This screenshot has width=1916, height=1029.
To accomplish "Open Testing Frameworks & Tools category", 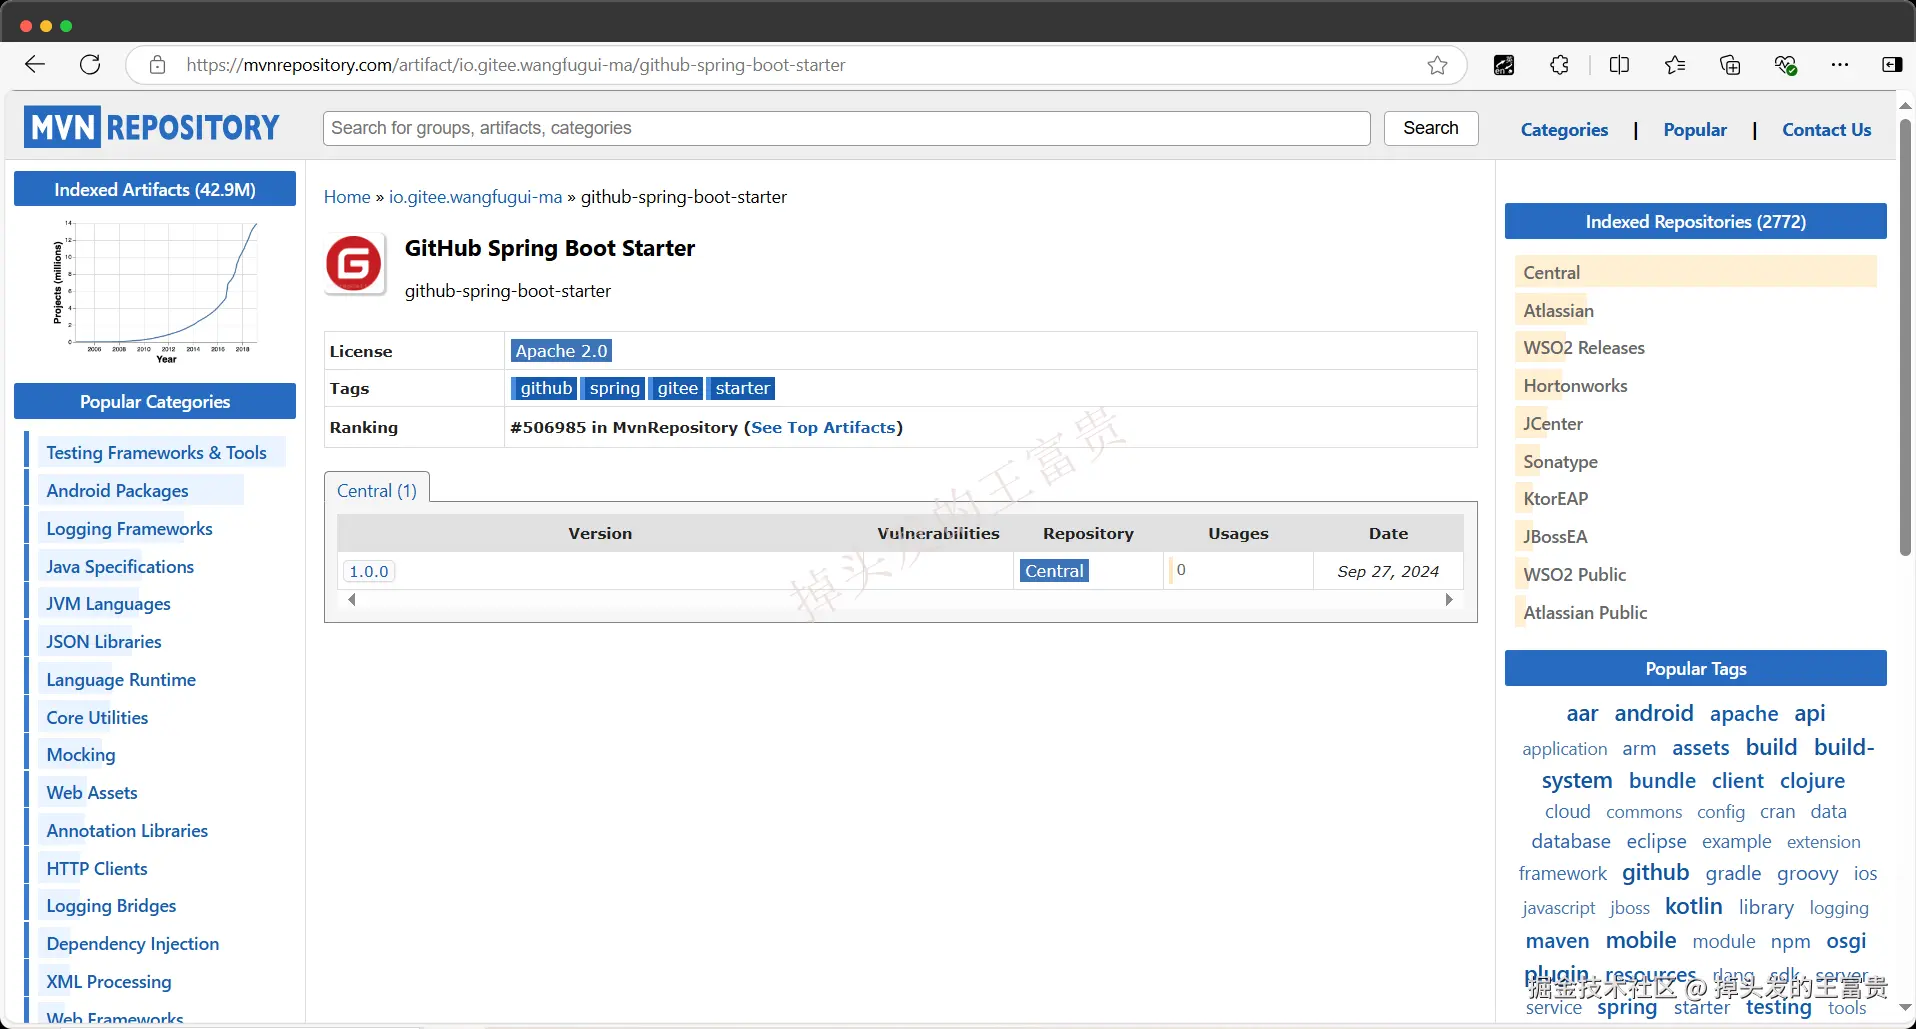I will (x=156, y=453).
